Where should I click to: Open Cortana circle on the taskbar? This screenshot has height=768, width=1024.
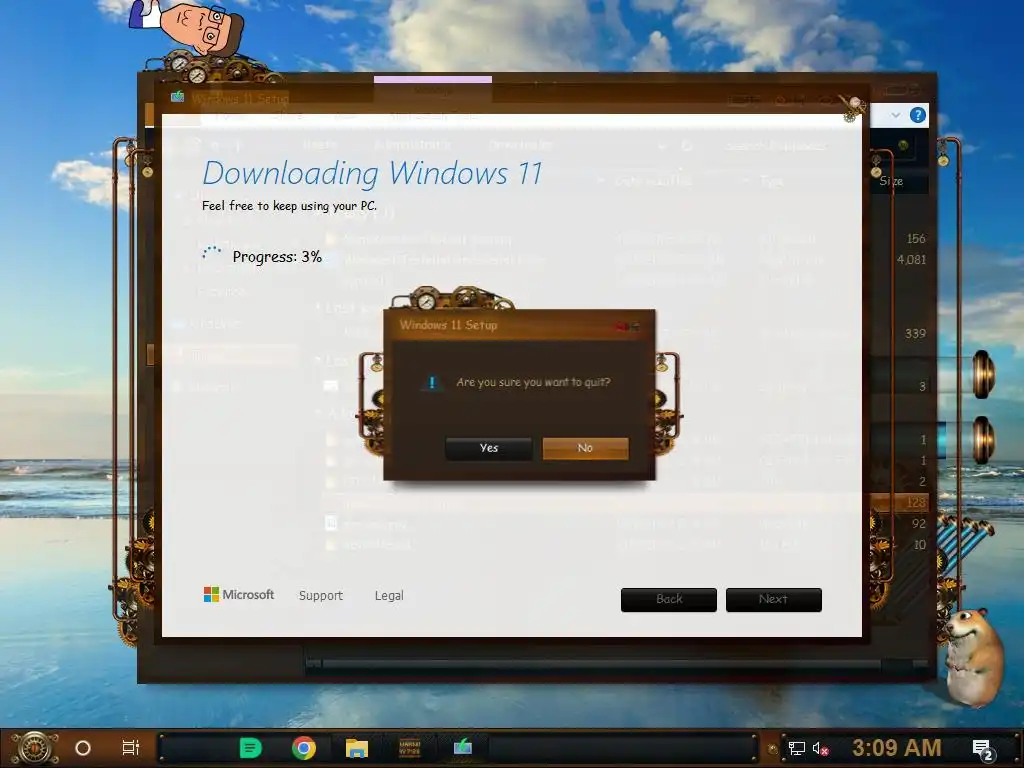83,748
